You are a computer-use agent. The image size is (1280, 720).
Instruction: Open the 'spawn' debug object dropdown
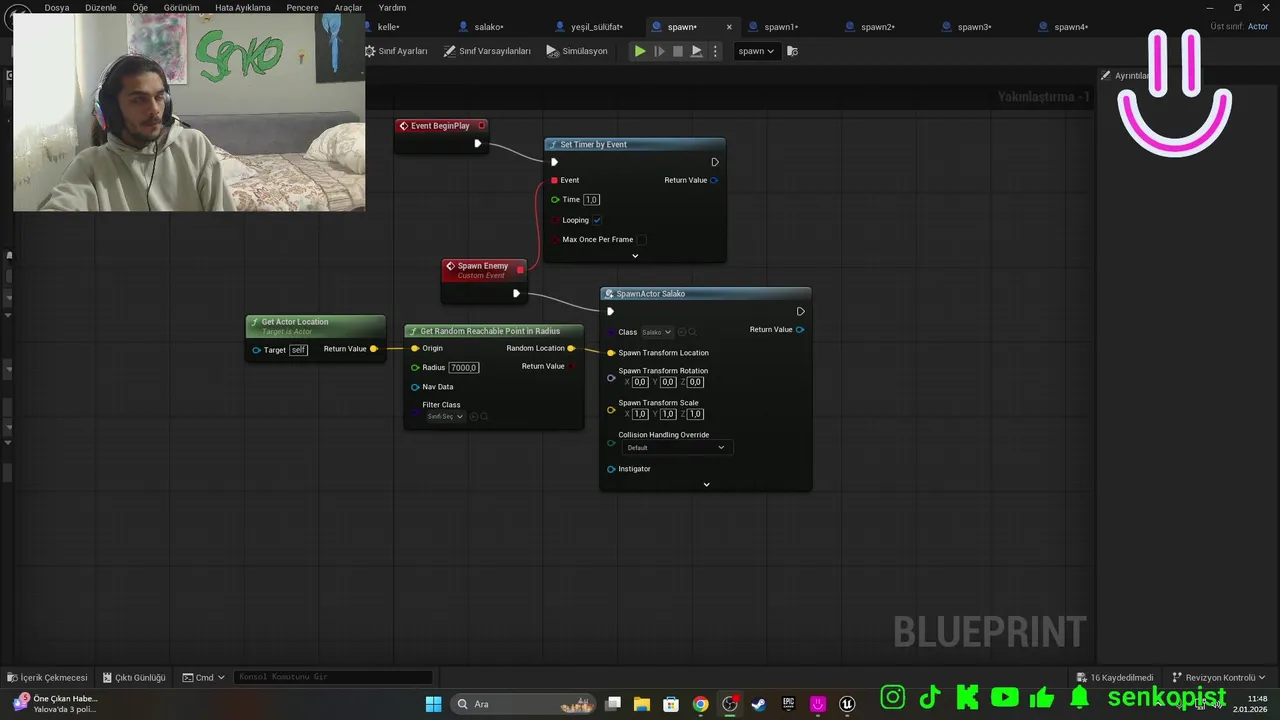[x=756, y=51]
